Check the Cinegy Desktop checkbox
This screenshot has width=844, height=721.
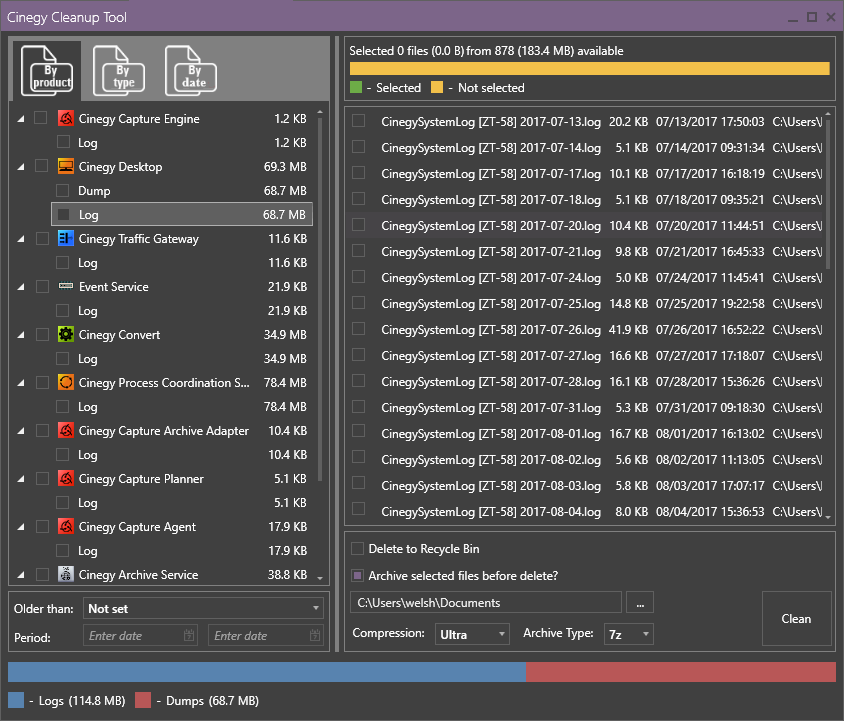coord(41,166)
